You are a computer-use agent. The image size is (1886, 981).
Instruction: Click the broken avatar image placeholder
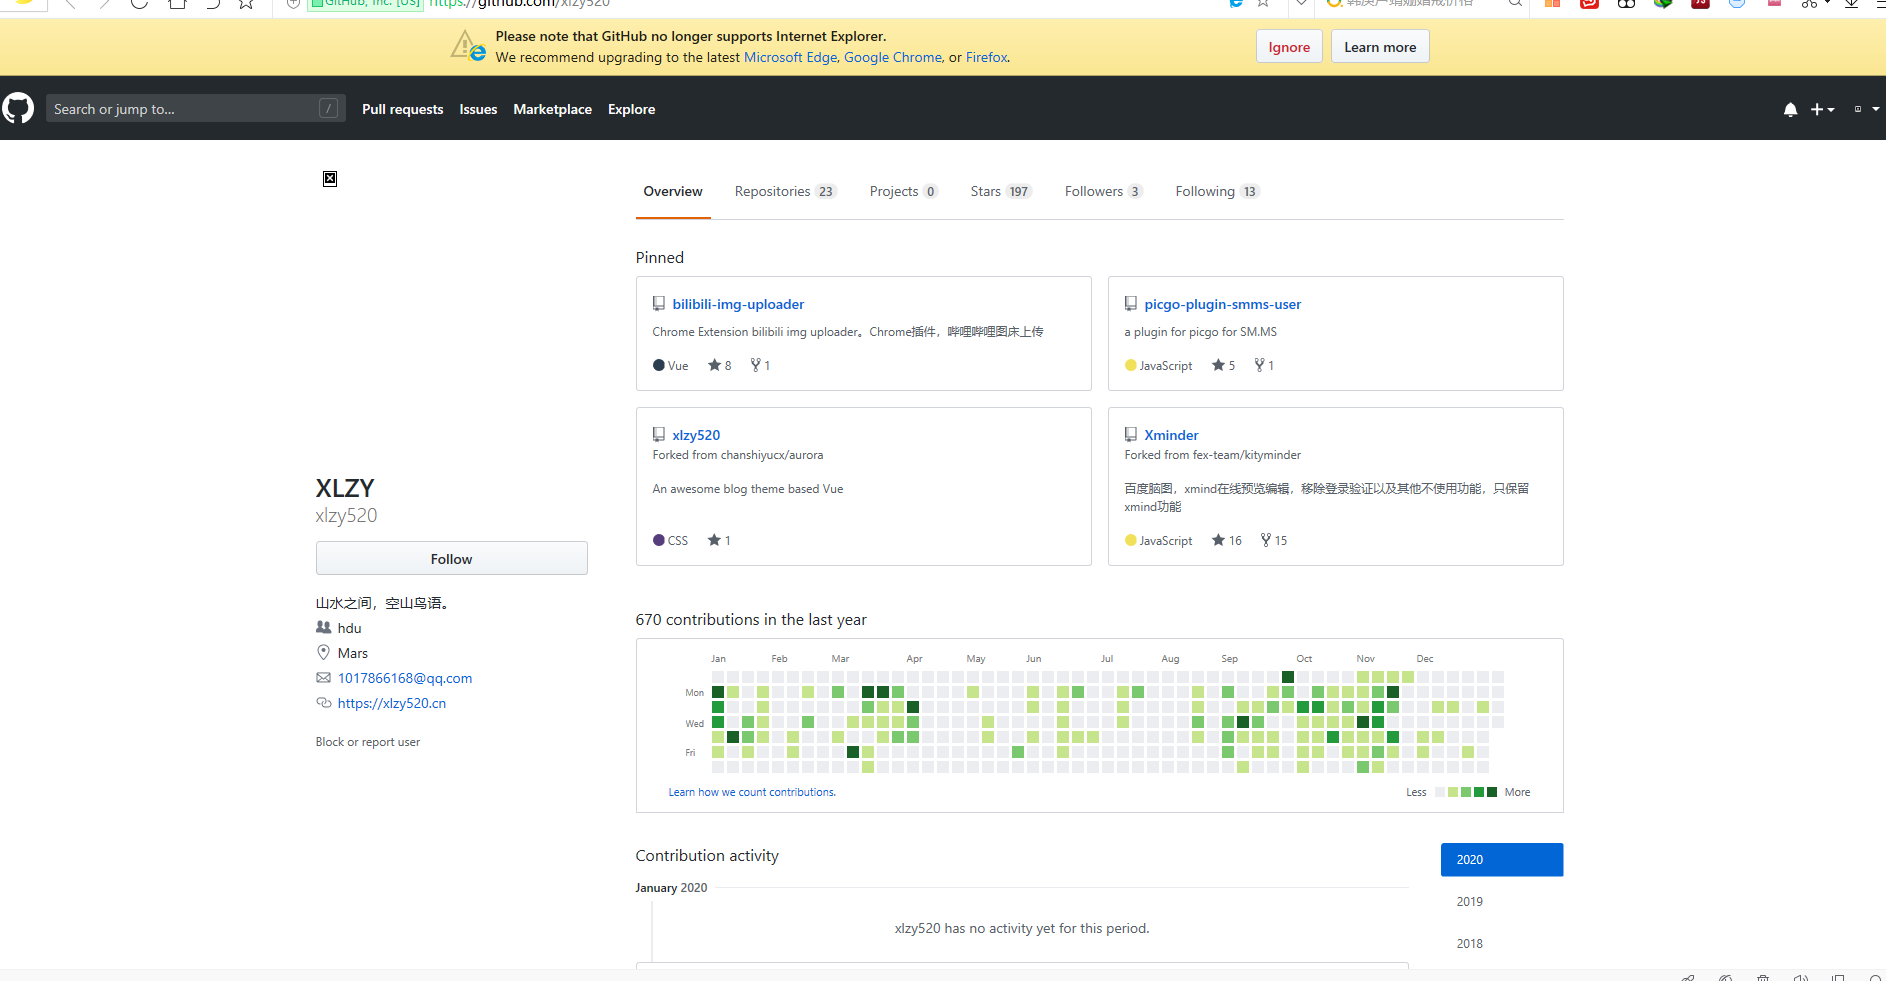[x=330, y=179]
